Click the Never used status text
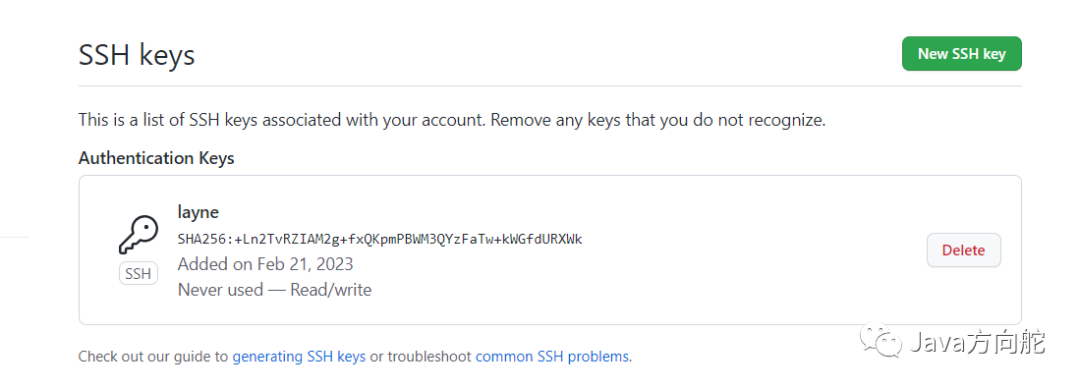Viewport: 1080px width, 389px height. (x=220, y=290)
